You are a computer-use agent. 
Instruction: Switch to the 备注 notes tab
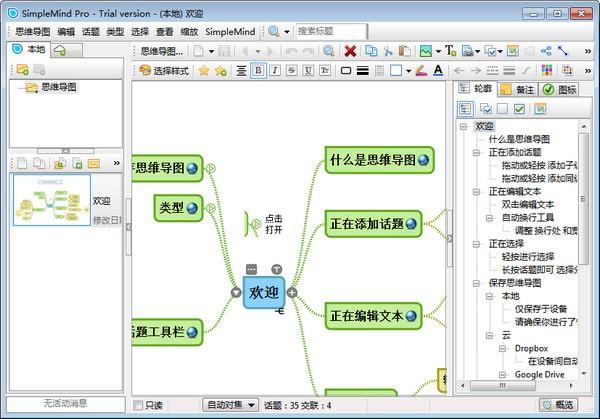pyautogui.click(x=518, y=90)
